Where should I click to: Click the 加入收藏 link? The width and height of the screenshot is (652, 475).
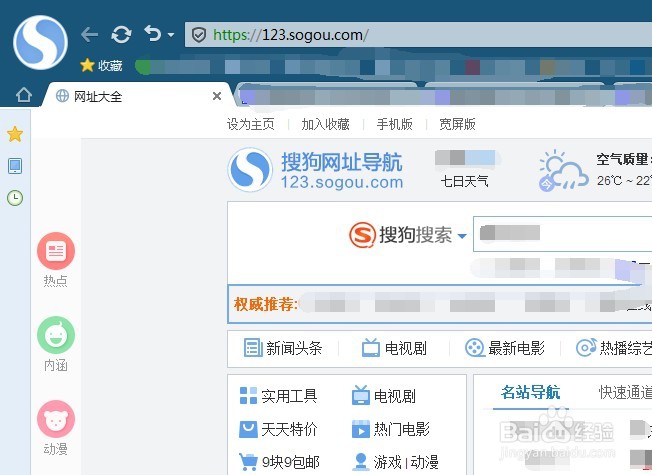pos(325,124)
